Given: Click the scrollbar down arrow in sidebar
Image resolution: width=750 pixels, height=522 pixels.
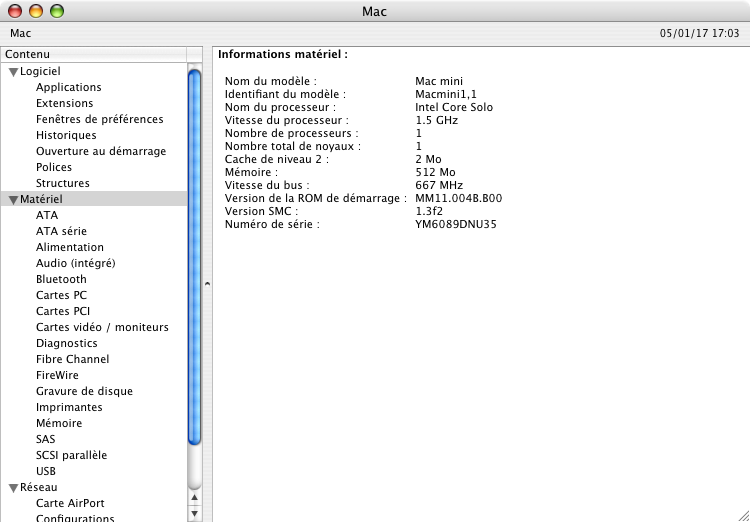Looking at the screenshot, I should tap(195, 514).
